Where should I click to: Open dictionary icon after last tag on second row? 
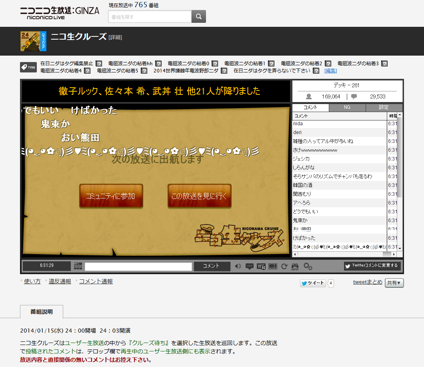[x=316, y=71]
